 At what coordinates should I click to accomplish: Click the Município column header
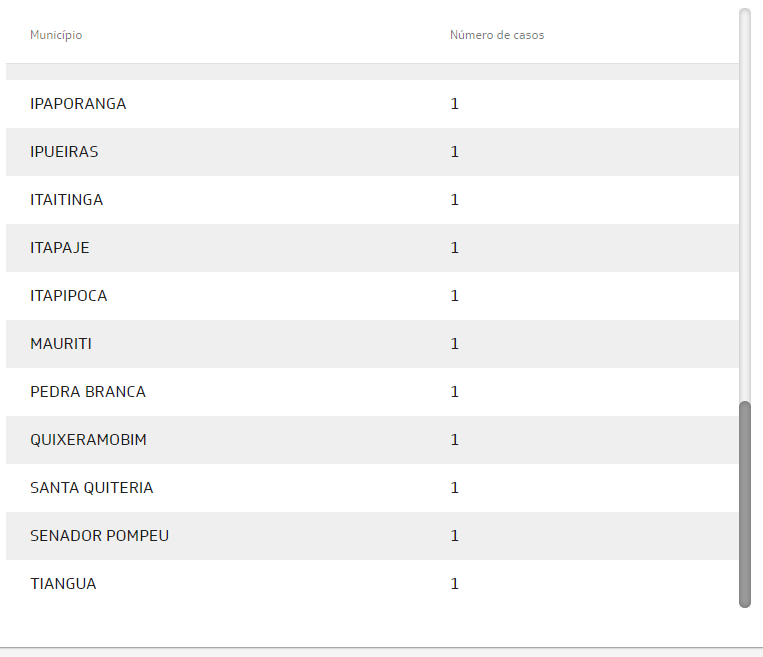pos(56,35)
